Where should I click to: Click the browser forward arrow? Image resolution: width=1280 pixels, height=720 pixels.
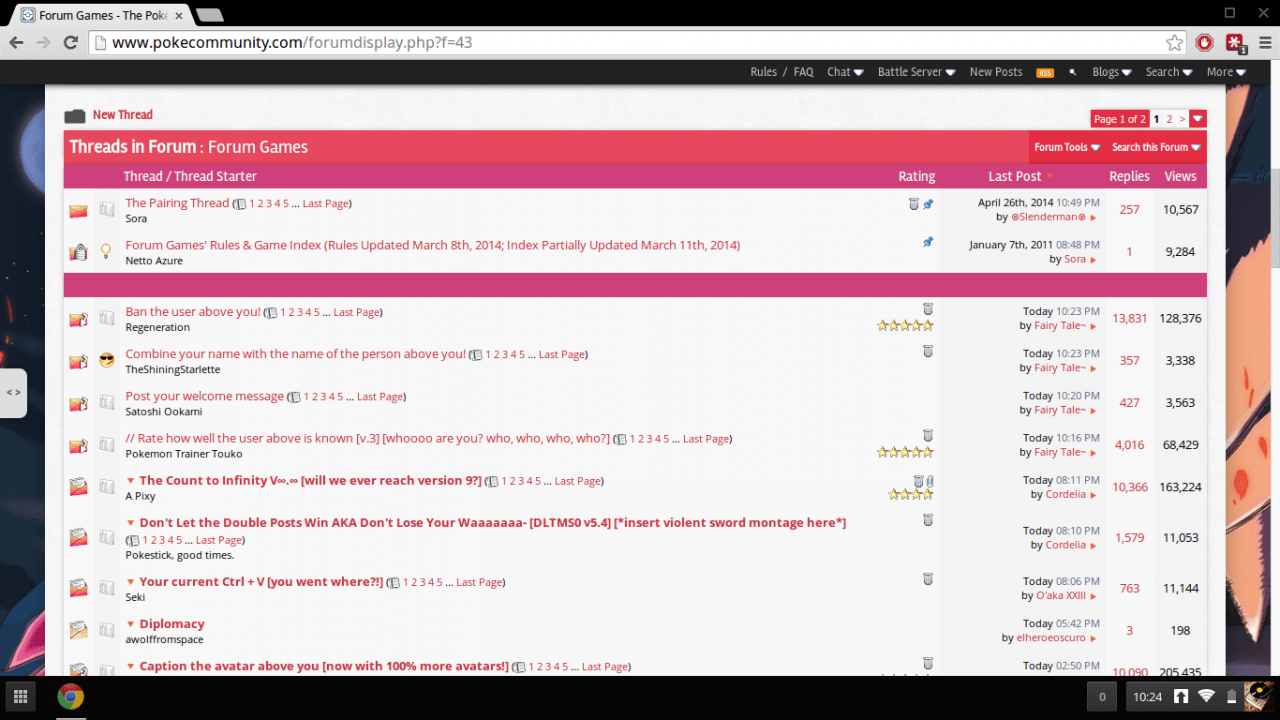coord(43,43)
